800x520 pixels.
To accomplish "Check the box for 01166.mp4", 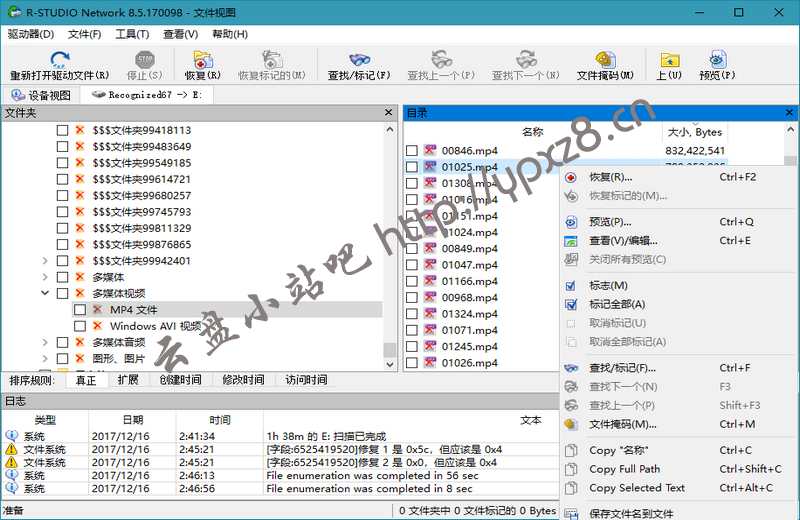I will pyautogui.click(x=412, y=281).
